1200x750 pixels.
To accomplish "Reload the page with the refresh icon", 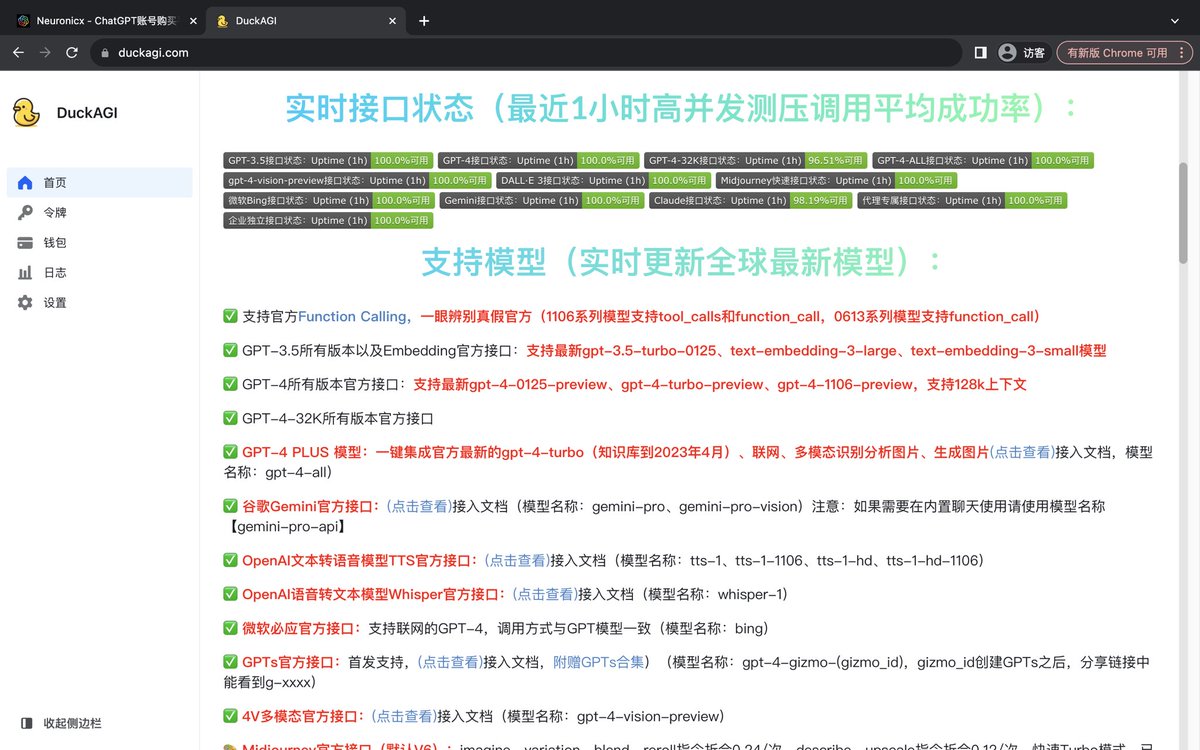I will coord(72,53).
